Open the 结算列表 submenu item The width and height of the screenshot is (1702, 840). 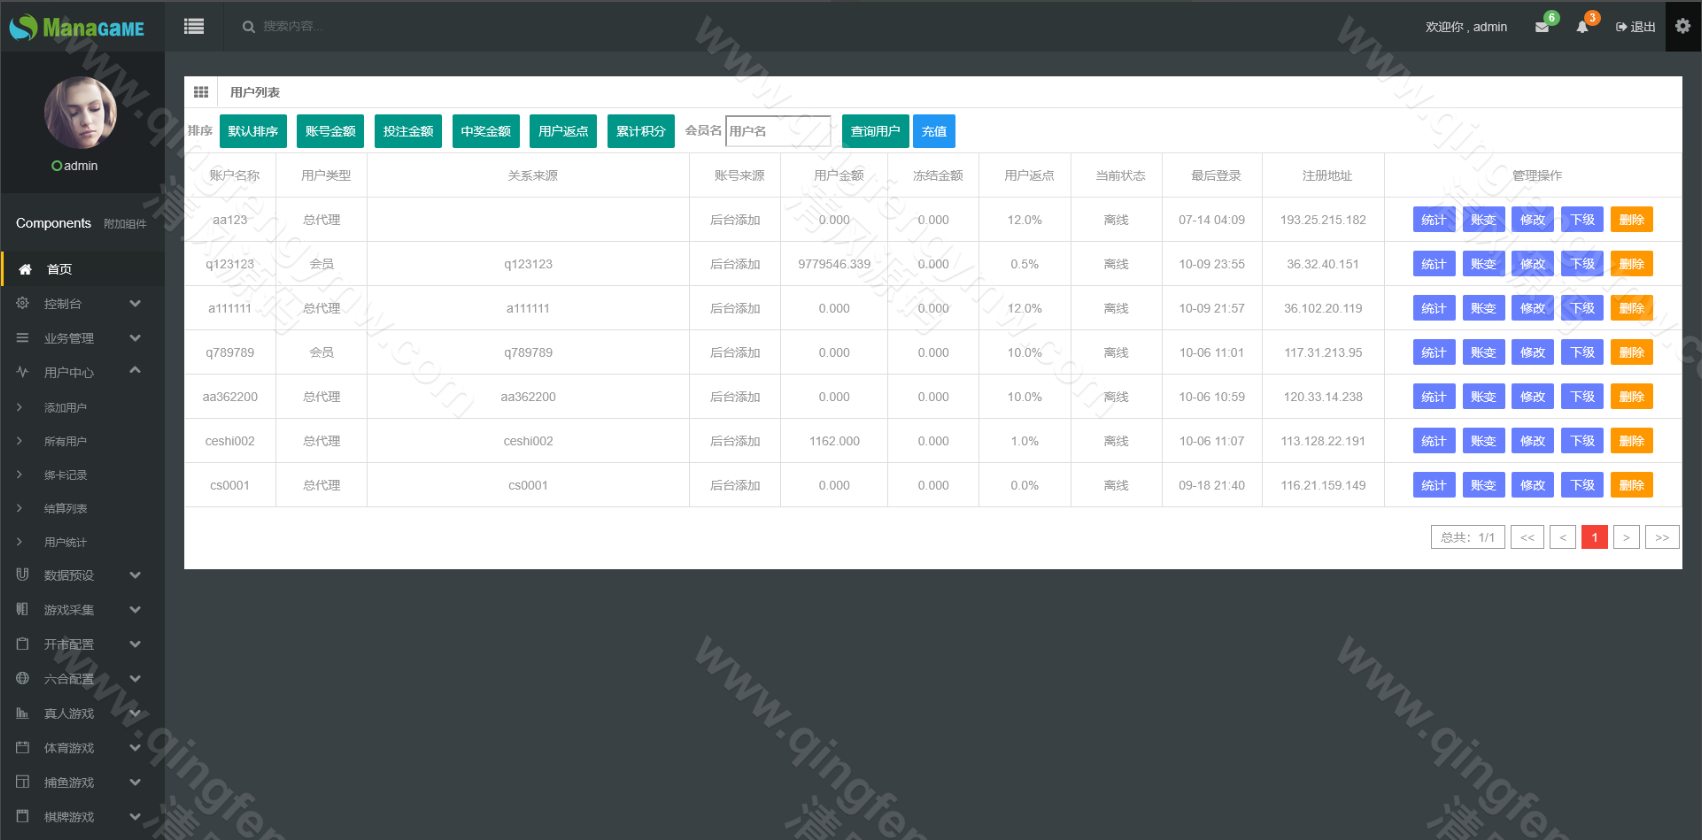(65, 509)
